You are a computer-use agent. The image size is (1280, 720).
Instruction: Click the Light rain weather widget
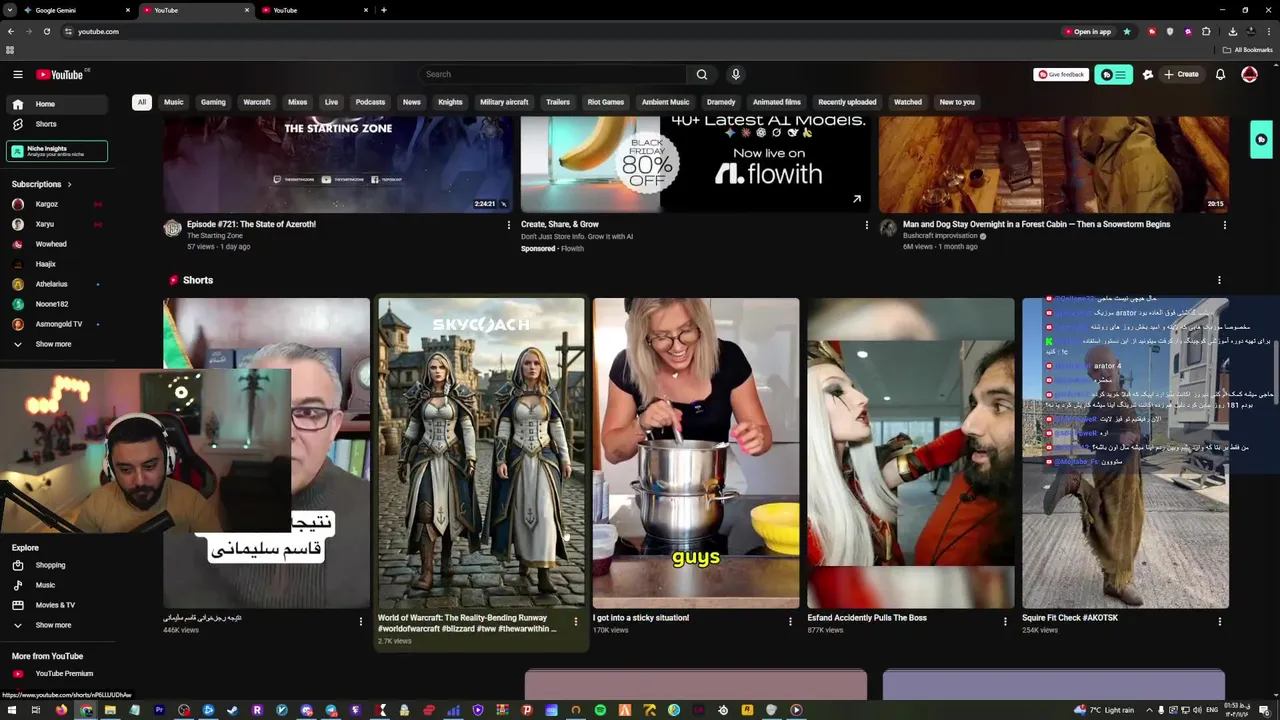[1104, 710]
